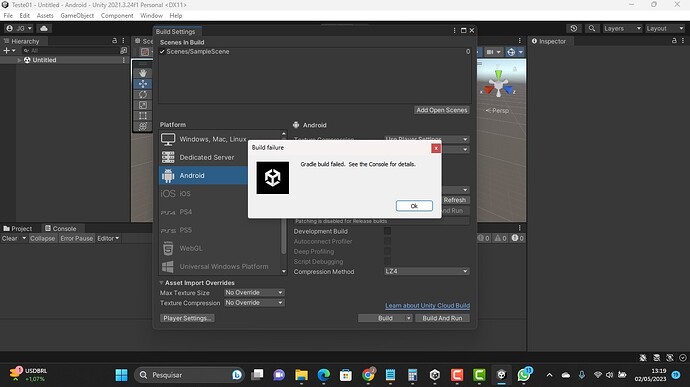Switch to the Project tab
The image size is (690, 387).
tap(18, 229)
